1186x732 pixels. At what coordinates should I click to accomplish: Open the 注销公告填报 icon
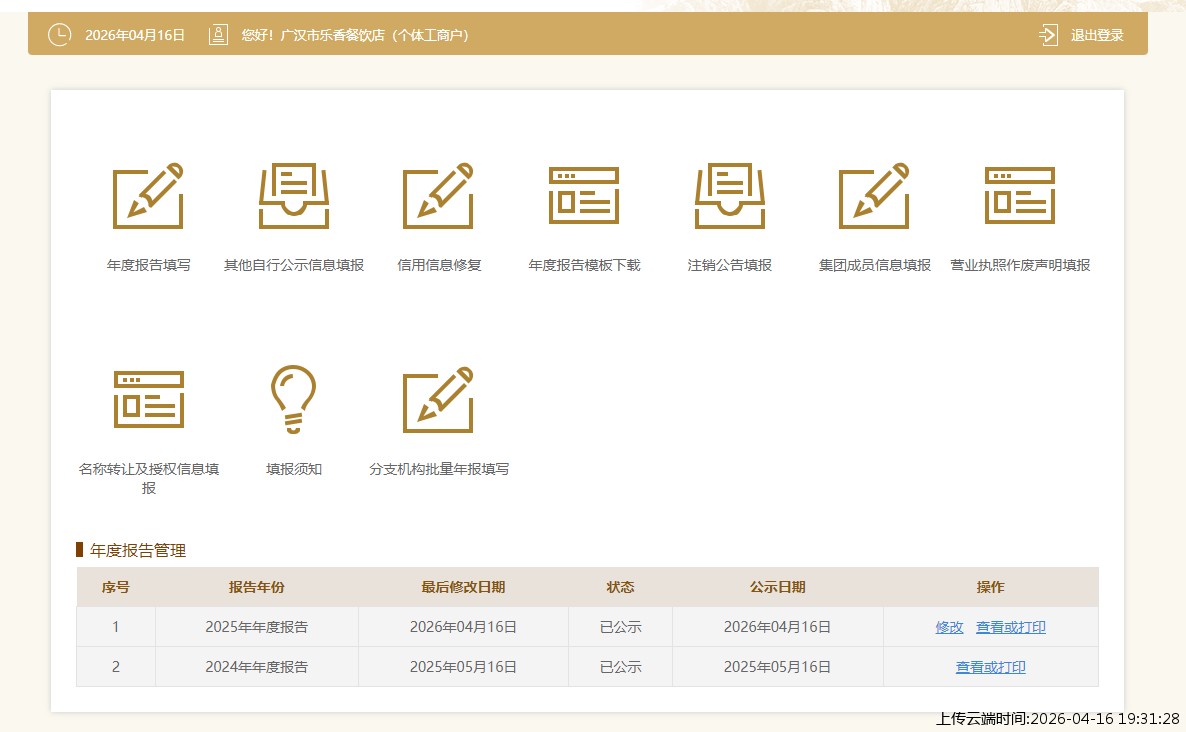coord(730,196)
